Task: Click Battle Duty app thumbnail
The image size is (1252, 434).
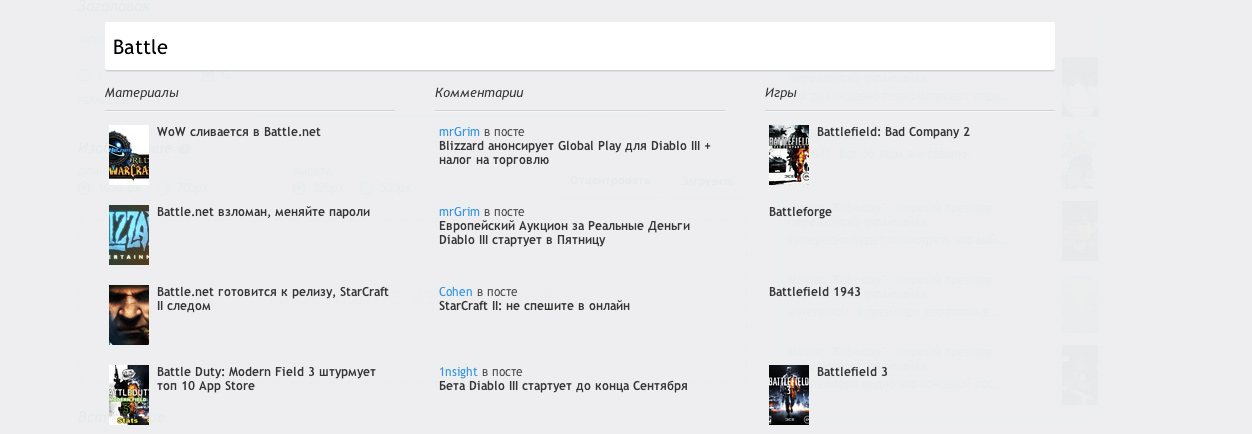Action: coord(129,395)
